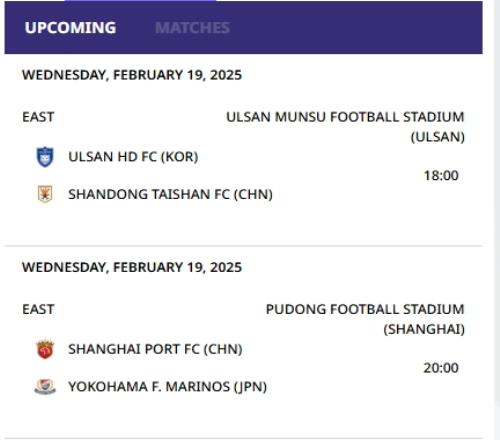Click the Ulsan HD FC crest icon
500x440 pixels.
pos(45,157)
